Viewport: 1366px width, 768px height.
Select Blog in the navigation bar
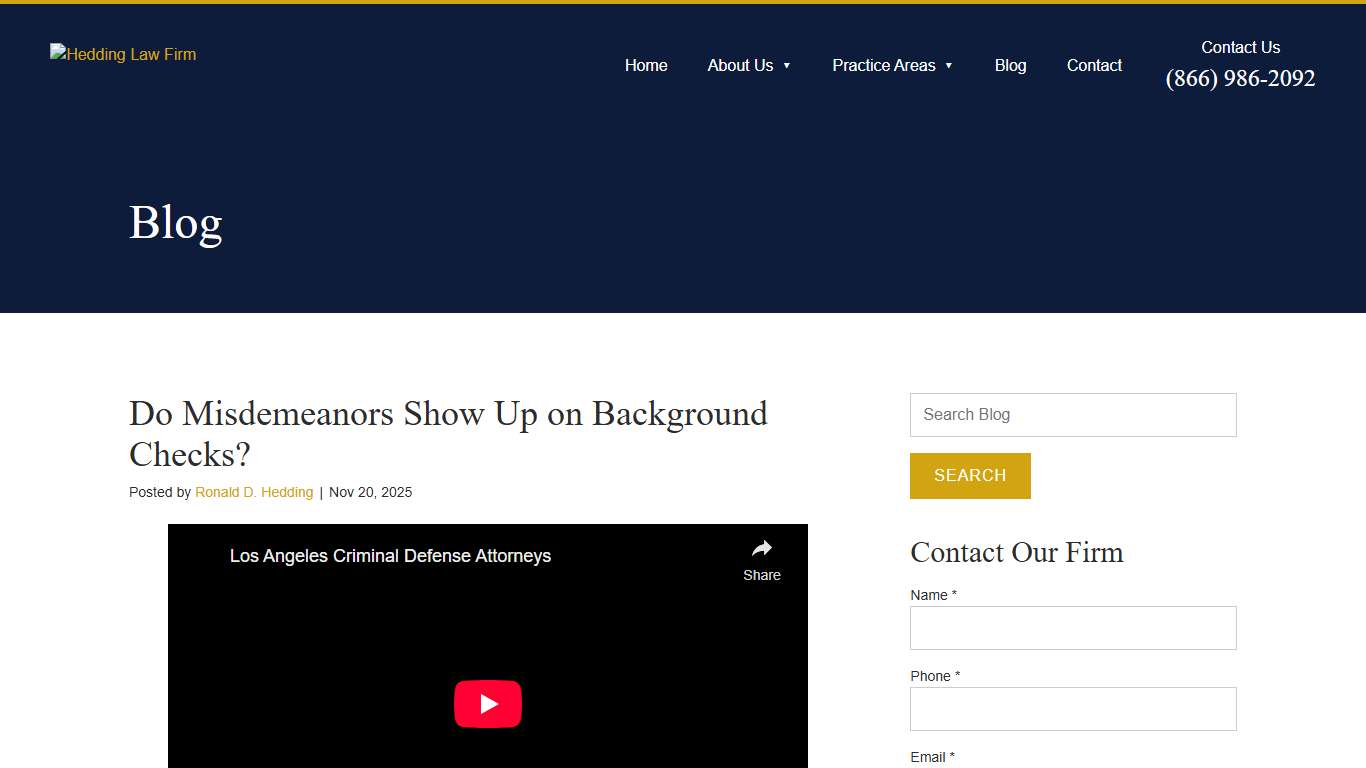[1010, 65]
